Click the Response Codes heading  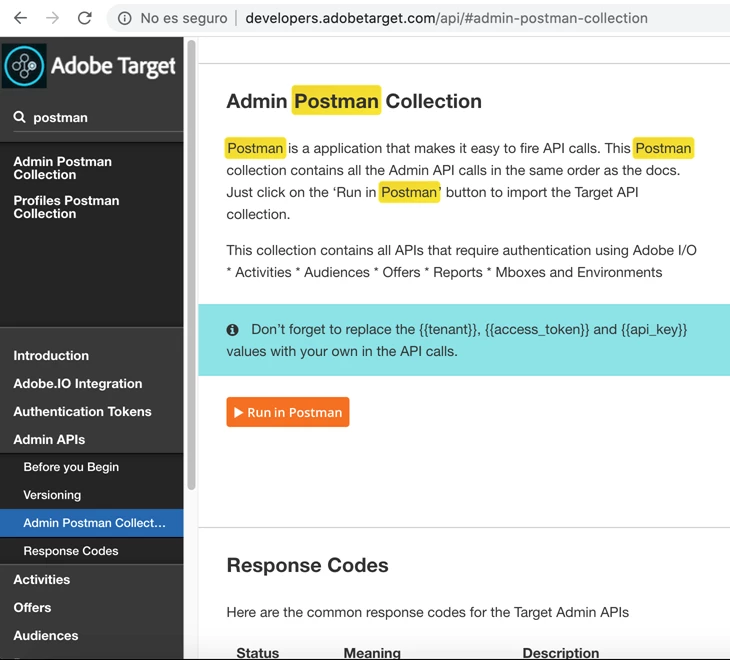click(307, 565)
